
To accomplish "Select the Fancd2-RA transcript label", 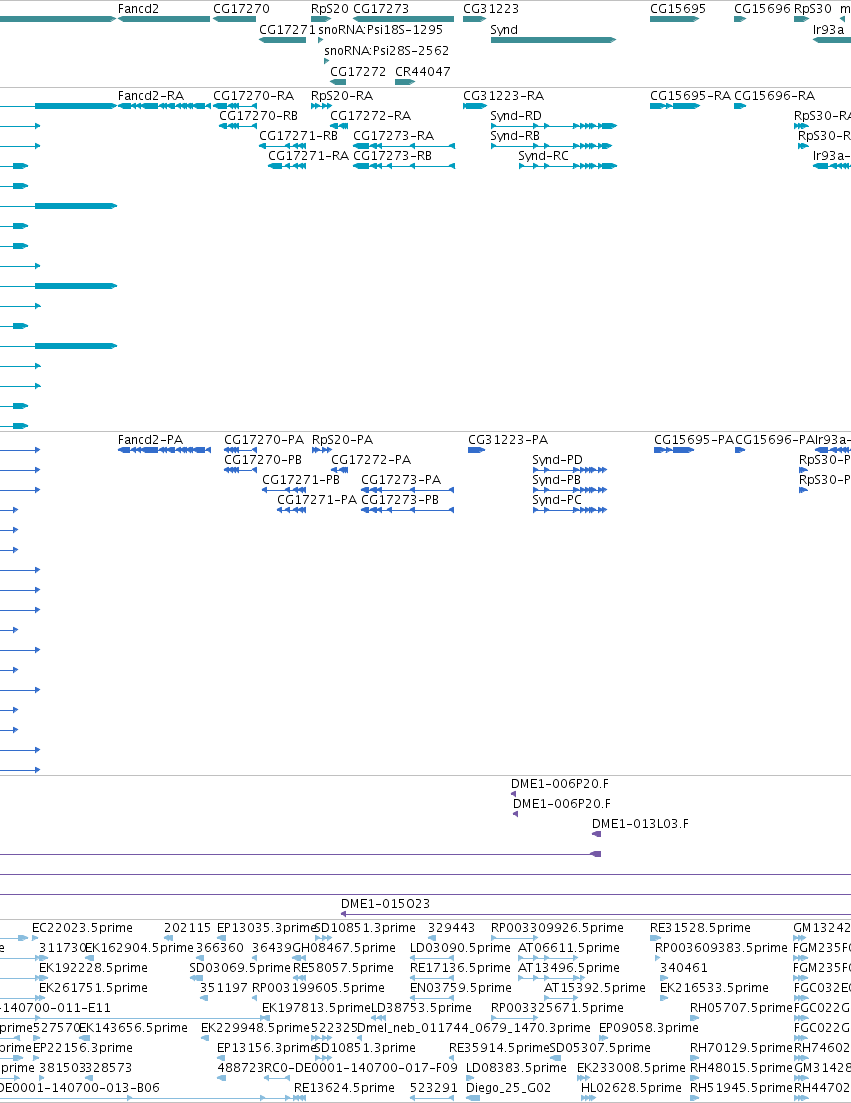I will coord(151,96).
